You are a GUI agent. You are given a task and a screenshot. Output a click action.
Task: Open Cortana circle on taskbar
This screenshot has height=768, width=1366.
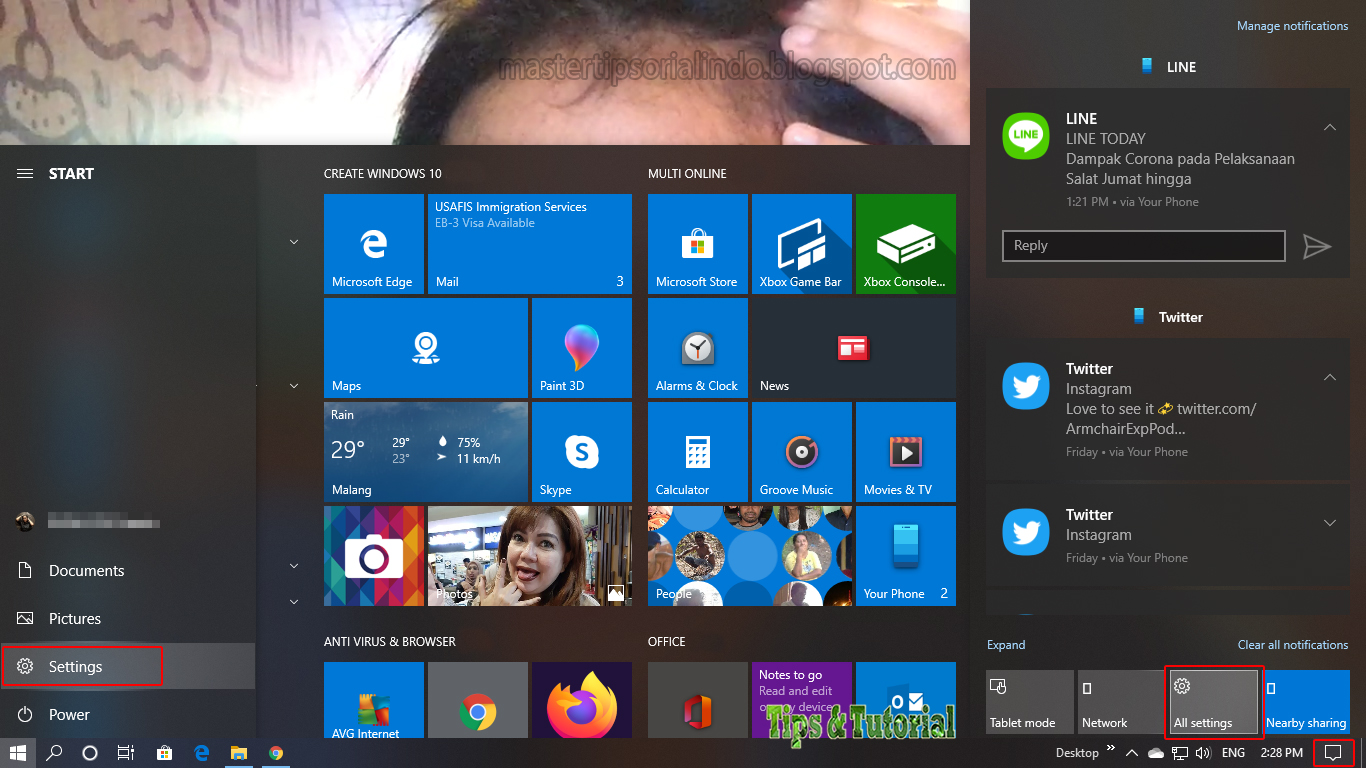[x=90, y=753]
